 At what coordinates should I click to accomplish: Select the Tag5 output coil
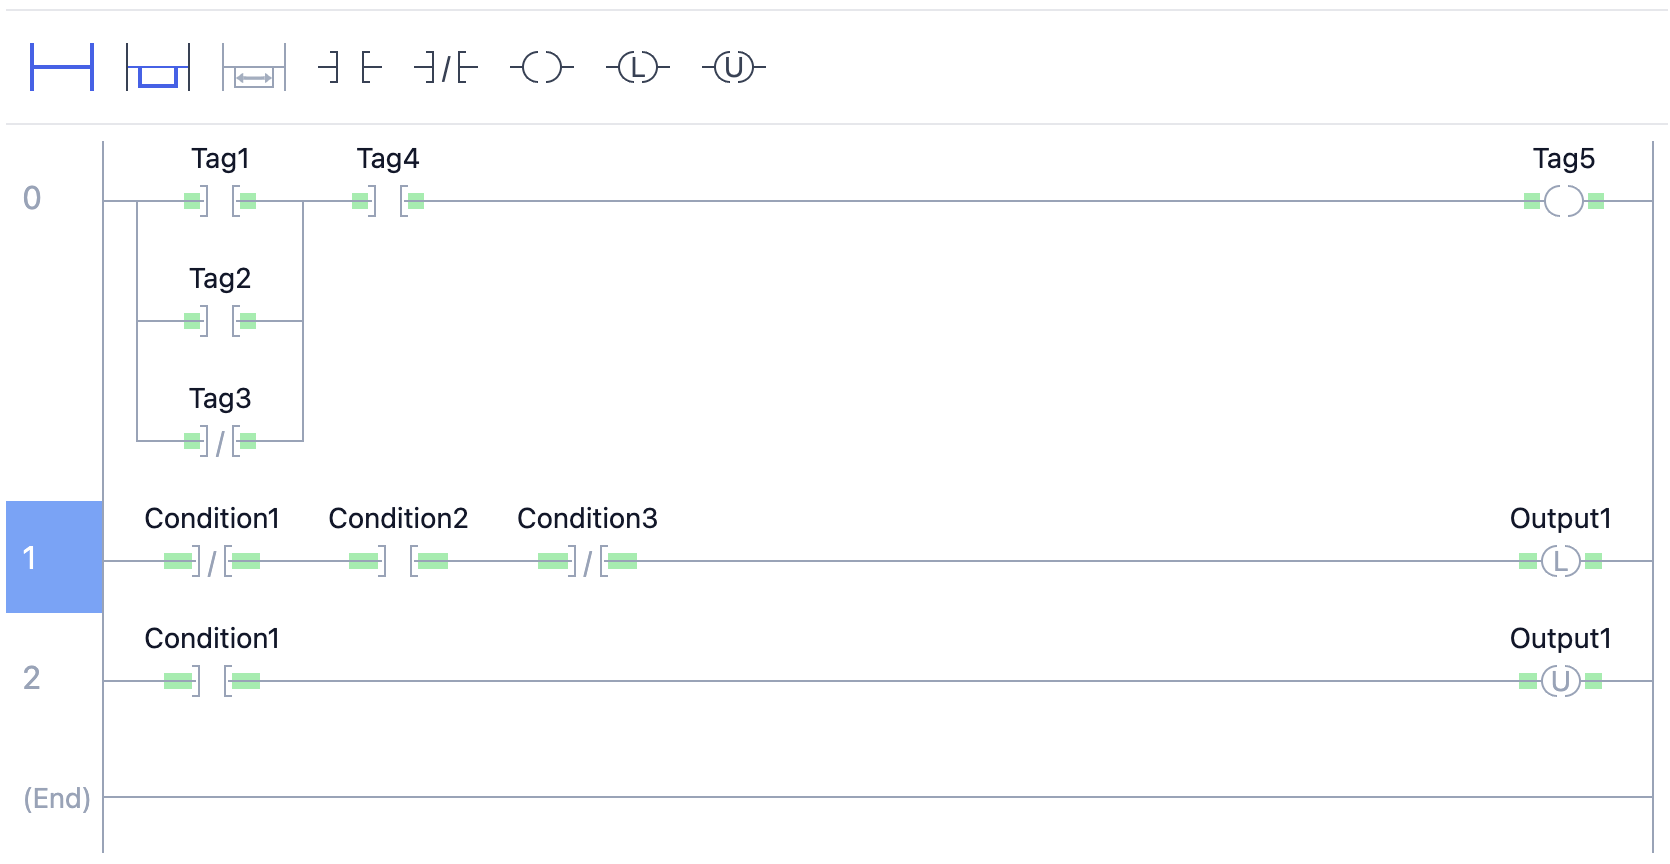click(x=1564, y=201)
